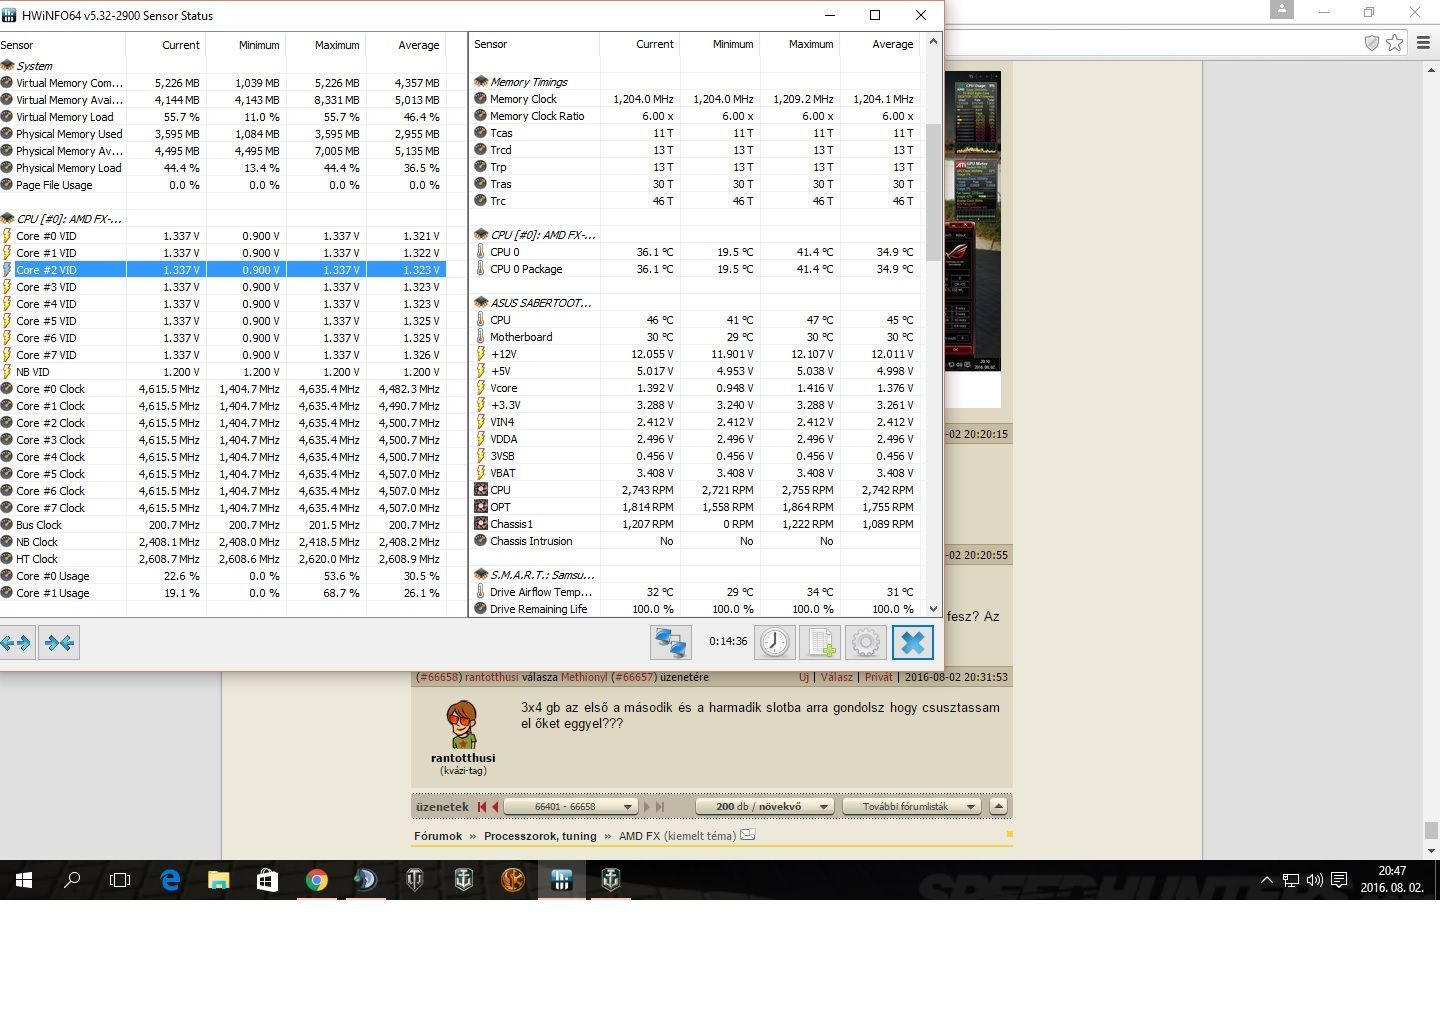Open HWiNFO sensor settings gear
The width and height of the screenshot is (1440, 1010).
click(x=866, y=642)
